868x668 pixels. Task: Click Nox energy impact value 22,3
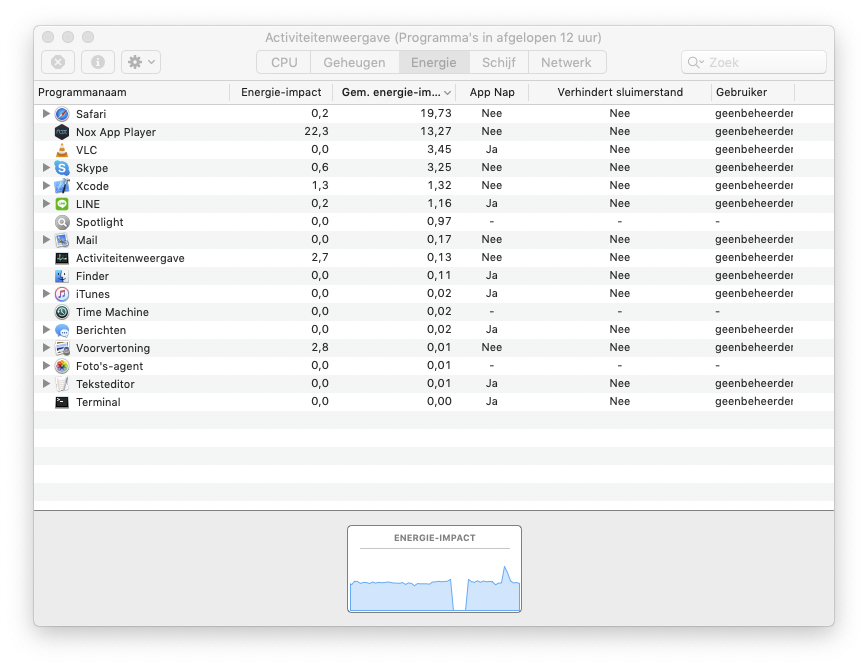coord(316,131)
